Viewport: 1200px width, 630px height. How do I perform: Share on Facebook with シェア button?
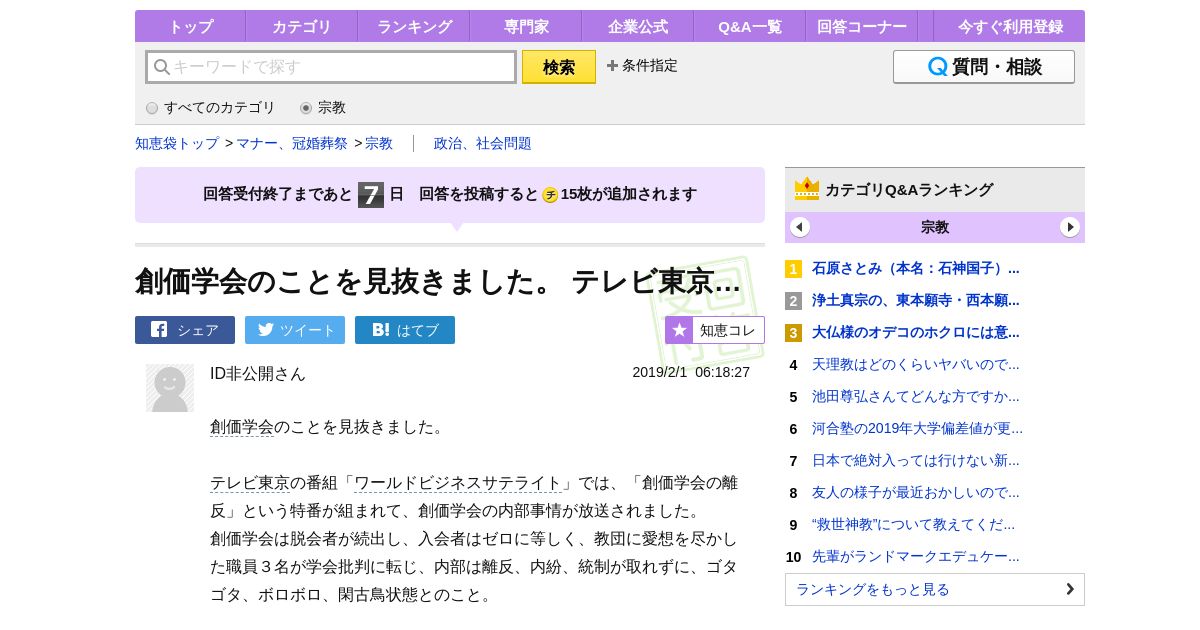point(185,330)
